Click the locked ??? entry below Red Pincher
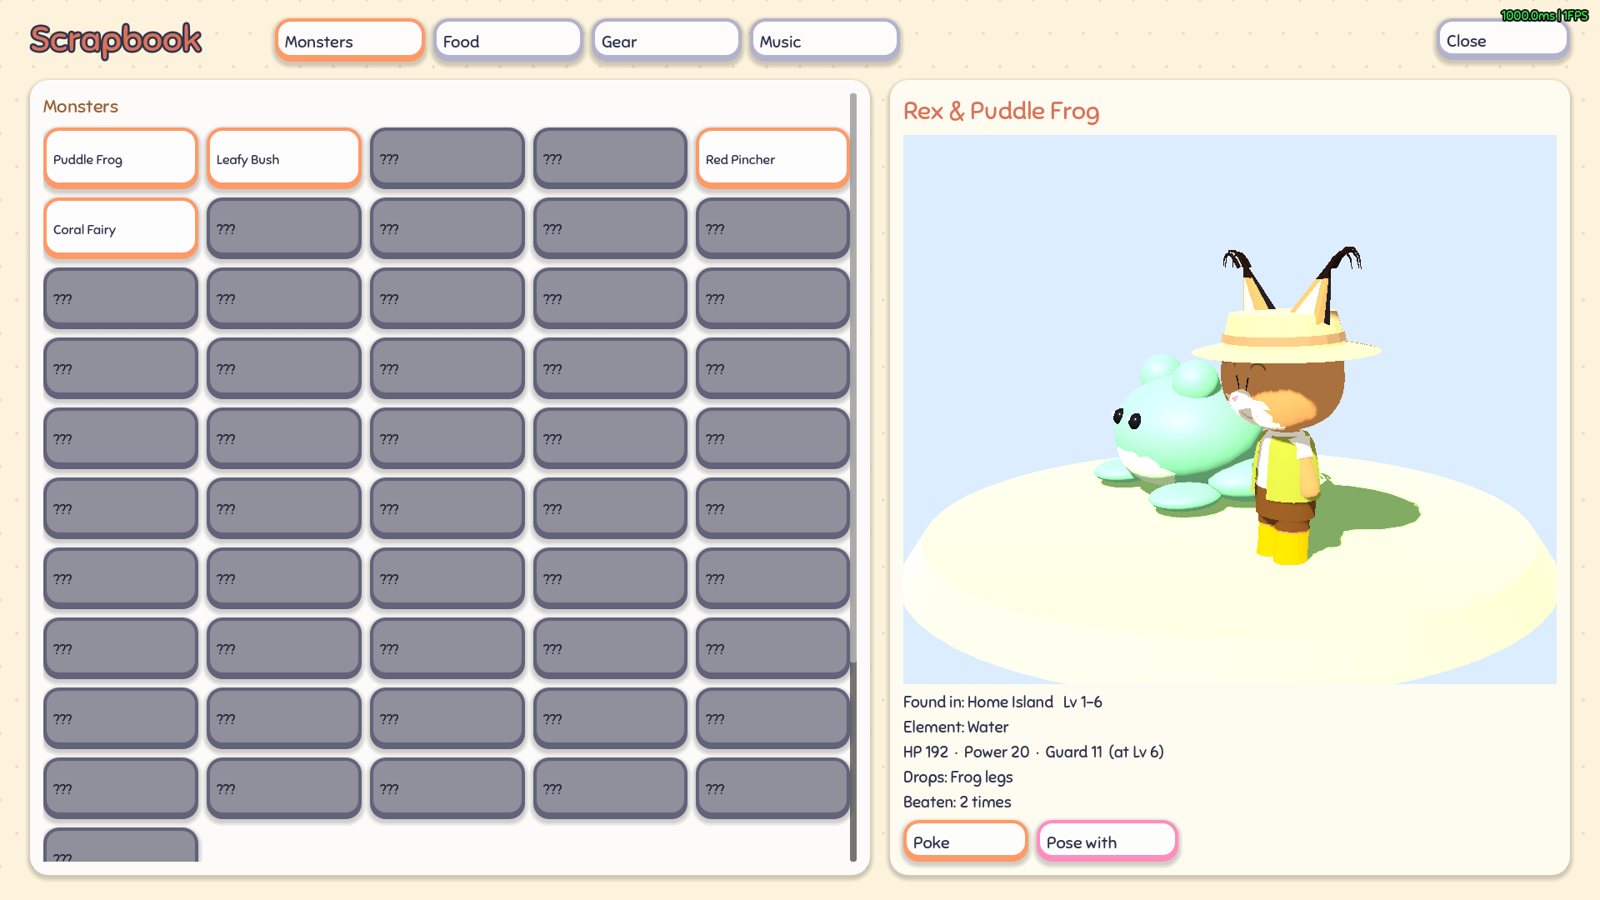The height and width of the screenshot is (900, 1600). [x=773, y=229]
